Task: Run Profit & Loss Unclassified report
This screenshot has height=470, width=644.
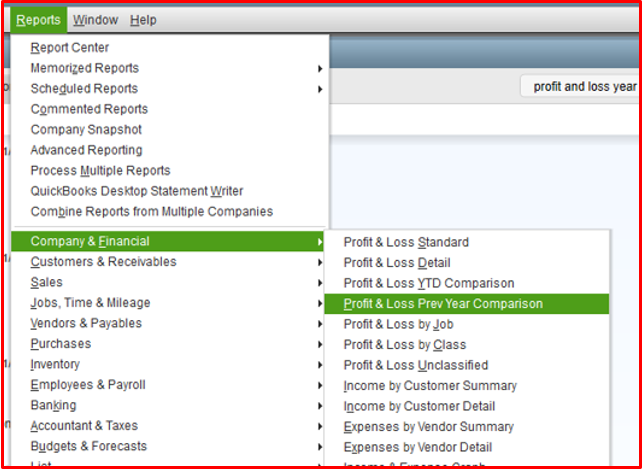Action: [x=467, y=366]
